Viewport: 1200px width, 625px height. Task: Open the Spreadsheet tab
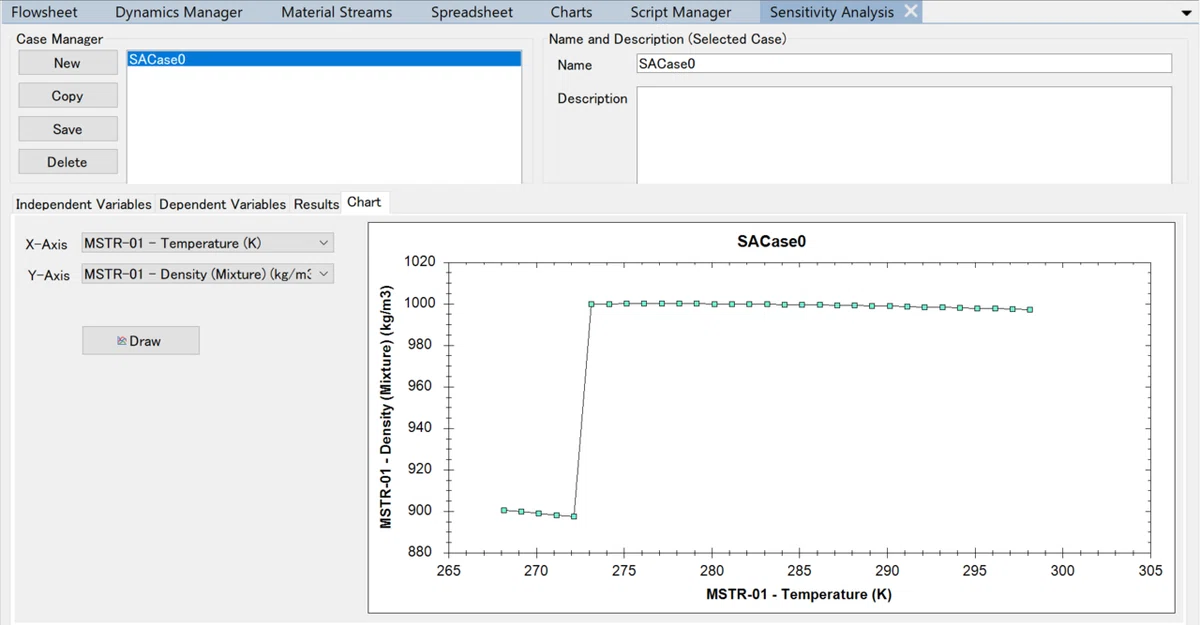(x=472, y=12)
